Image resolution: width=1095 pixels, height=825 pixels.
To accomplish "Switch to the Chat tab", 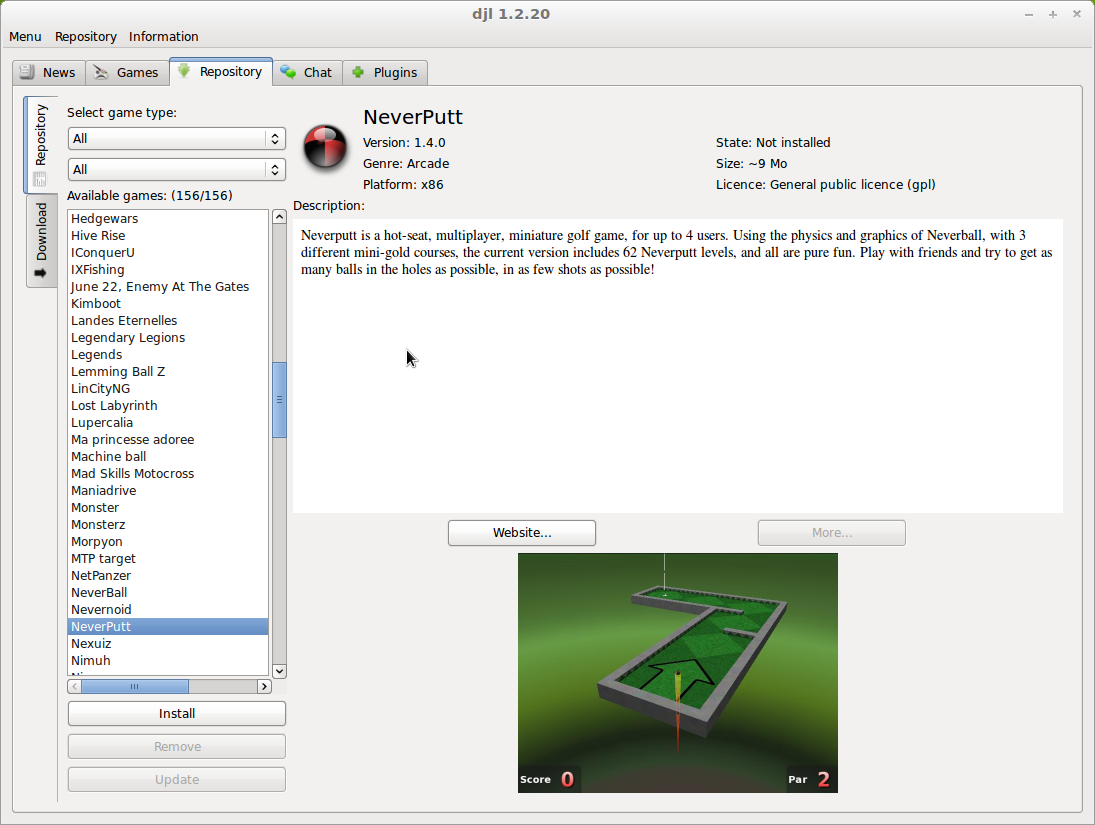I will tap(307, 72).
